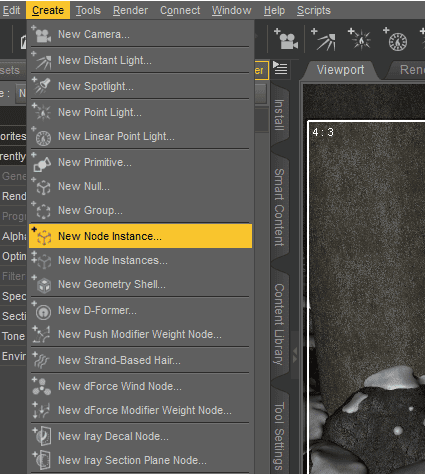425x474 pixels.
Task: Choose New Point Light... entry
Action: coord(140,112)
